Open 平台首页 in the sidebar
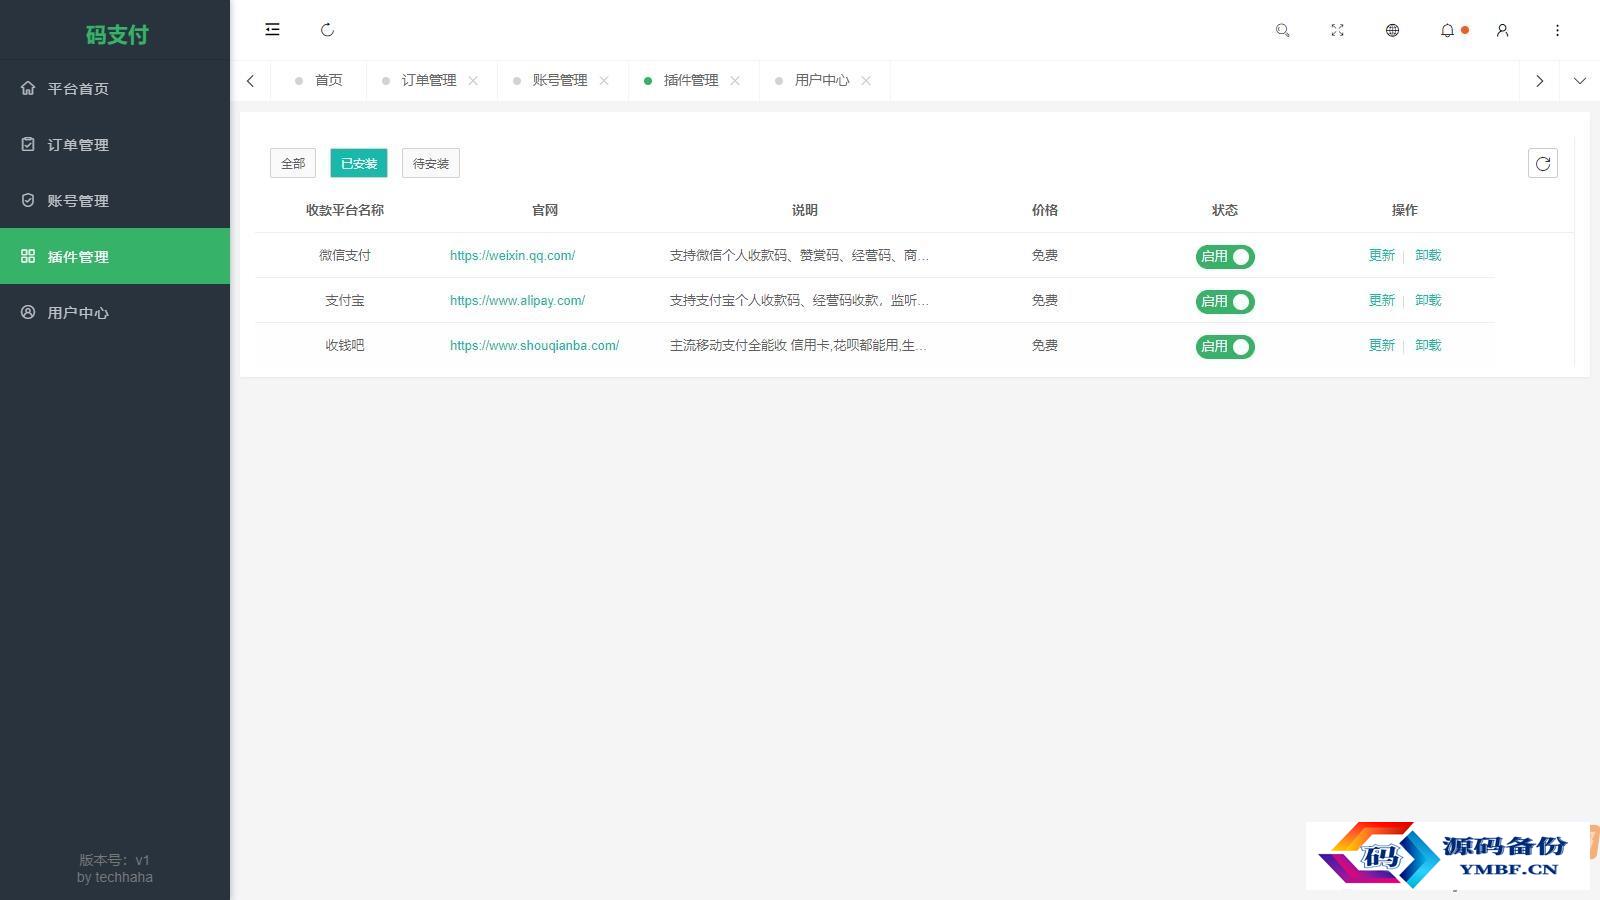This screenshot has height=900, width=1600. click(115, 88)
